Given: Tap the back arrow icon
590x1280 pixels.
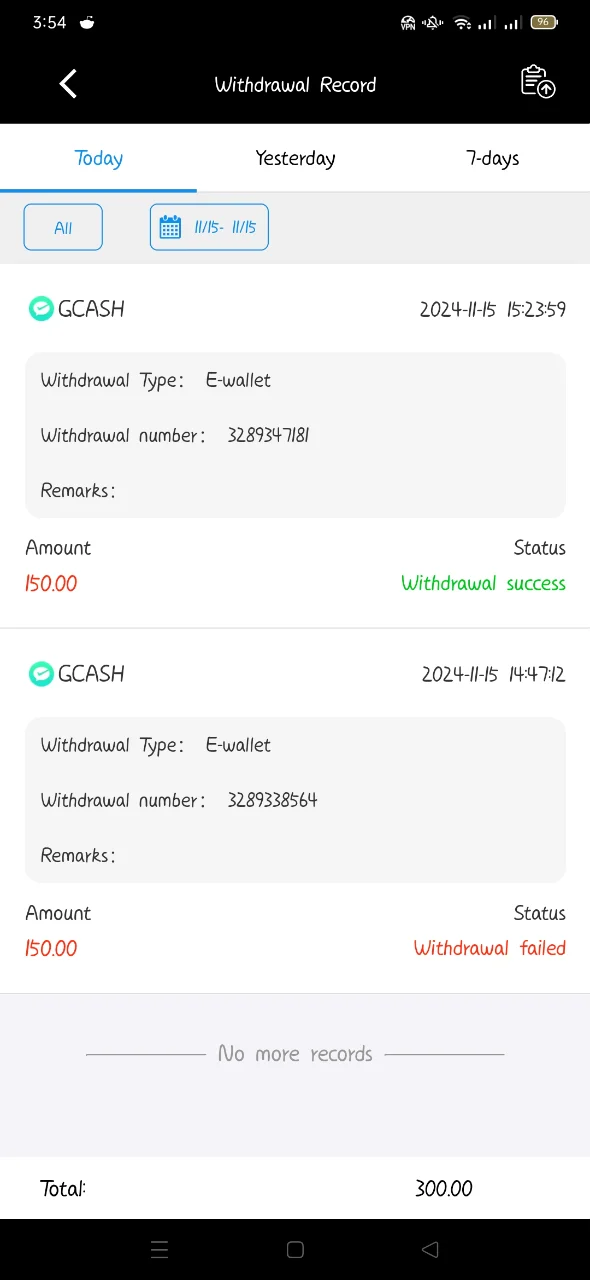Looking at the screenshot, I should 68,84.
